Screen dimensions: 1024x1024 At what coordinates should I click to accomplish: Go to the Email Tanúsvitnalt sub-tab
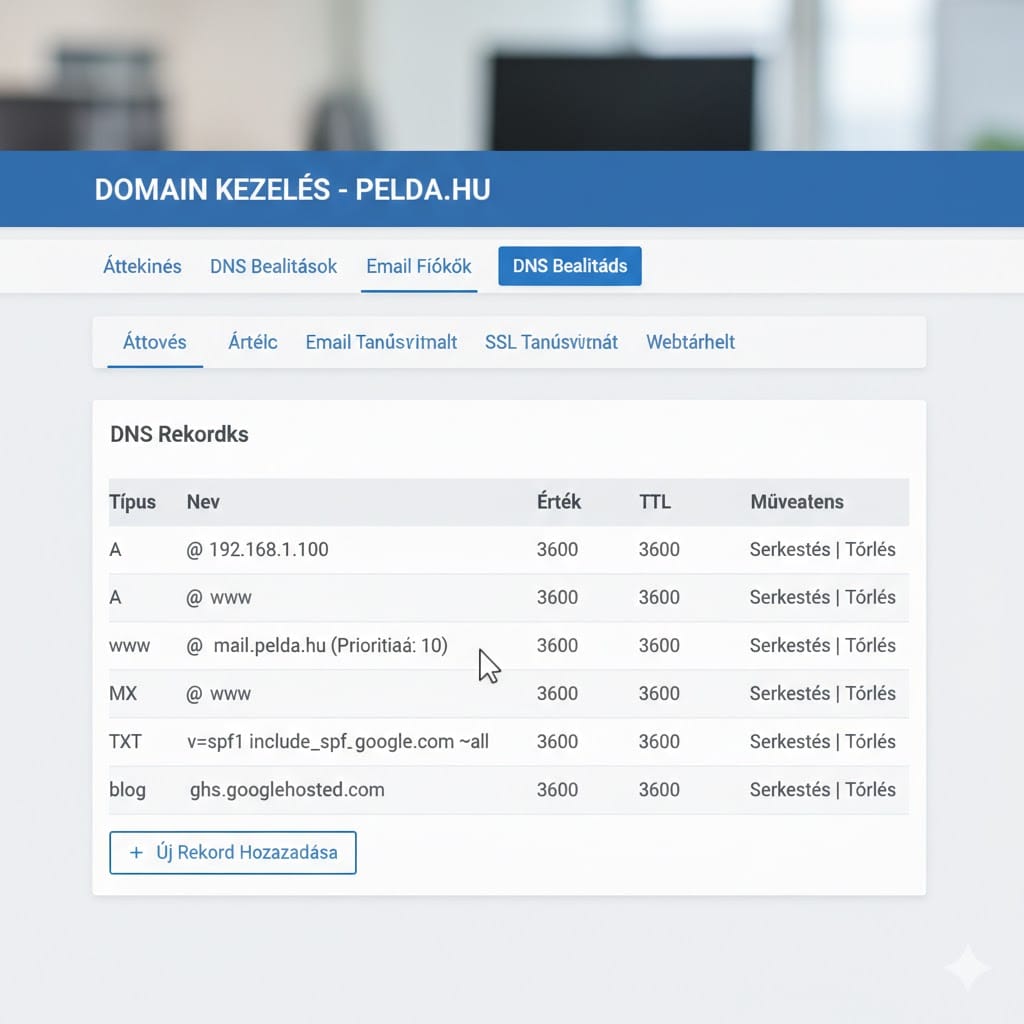[381, 342]
